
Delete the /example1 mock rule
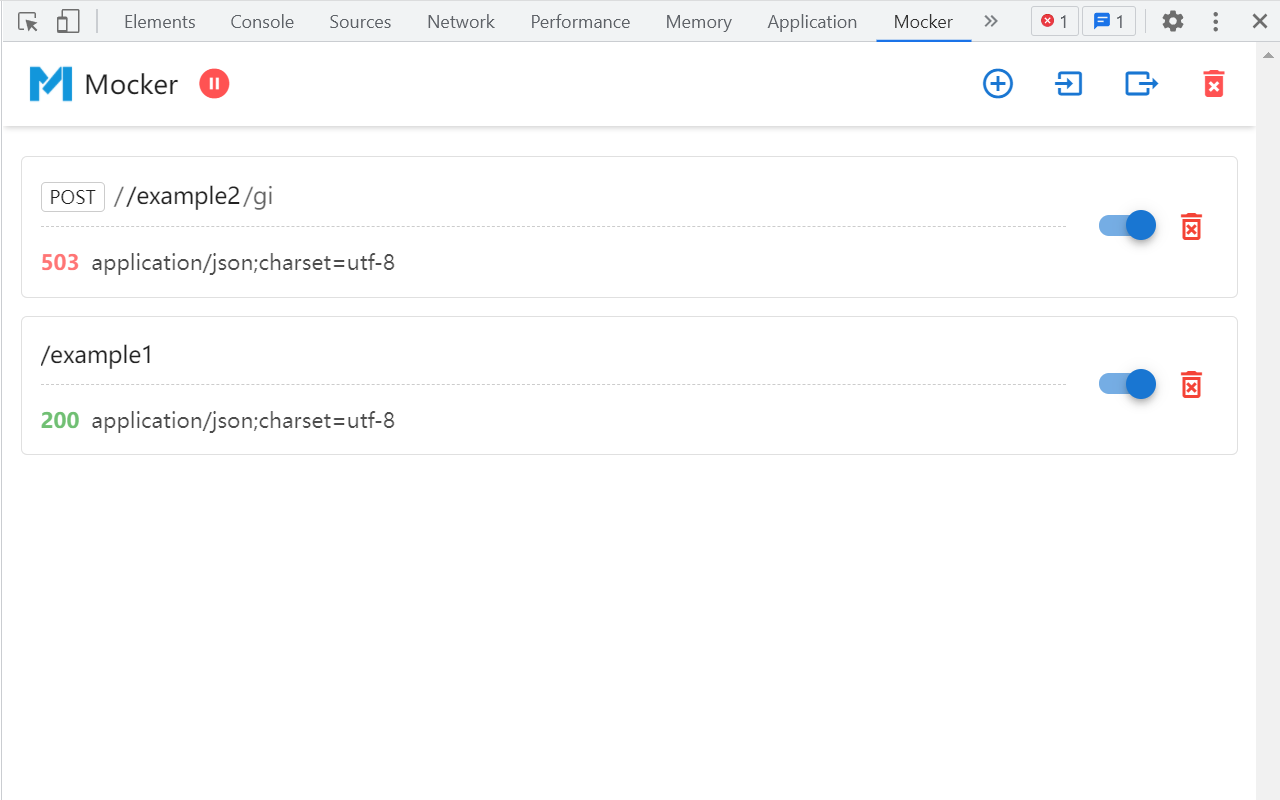tap(1191, 385)
